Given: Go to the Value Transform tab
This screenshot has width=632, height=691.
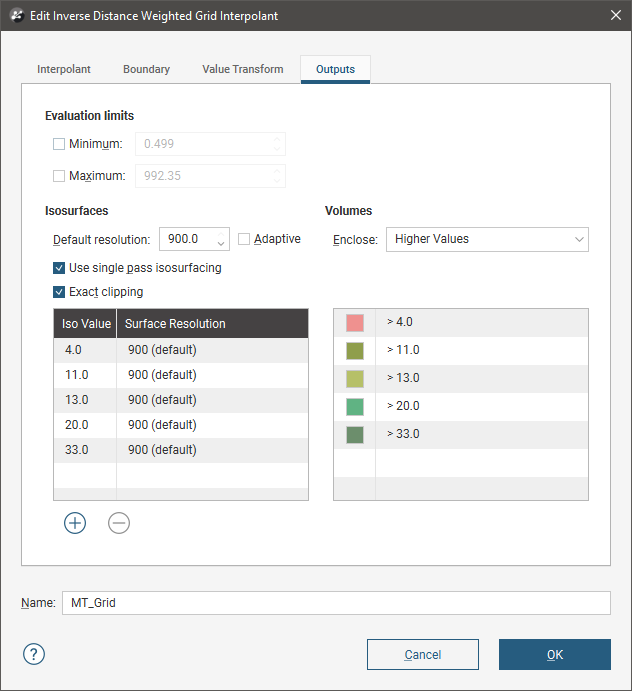Looking at the screenshot, I should pos(242,69).
